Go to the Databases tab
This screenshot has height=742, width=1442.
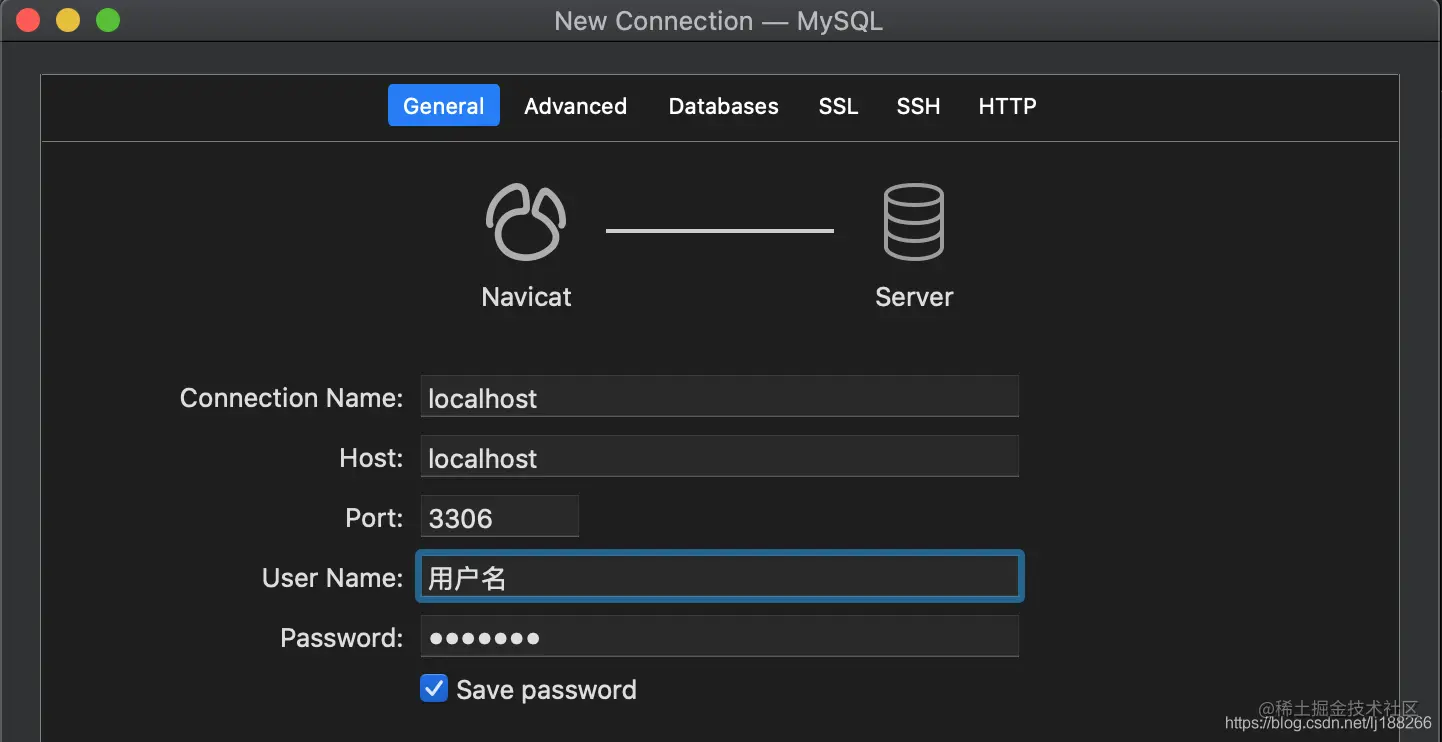pyautogui.click(x=723, y=106)
